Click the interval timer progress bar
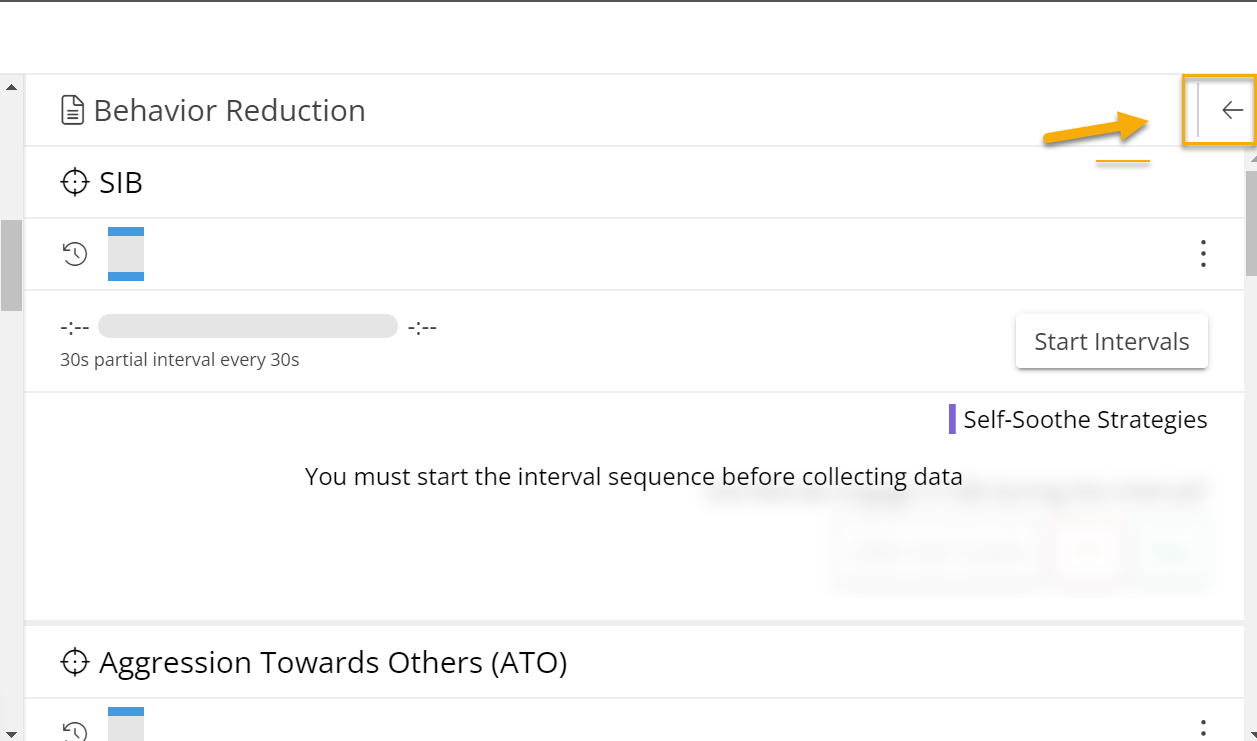 [247, 326]
